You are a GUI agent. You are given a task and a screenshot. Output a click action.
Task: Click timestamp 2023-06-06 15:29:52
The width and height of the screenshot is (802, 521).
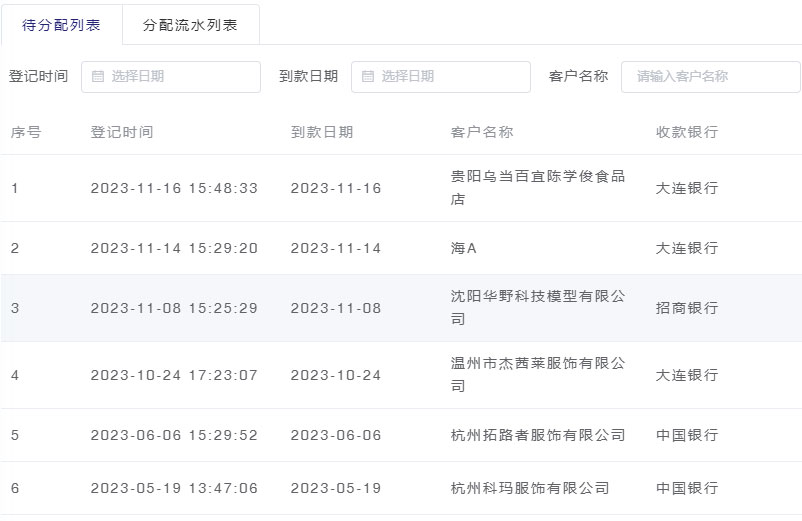pos(174,435)
